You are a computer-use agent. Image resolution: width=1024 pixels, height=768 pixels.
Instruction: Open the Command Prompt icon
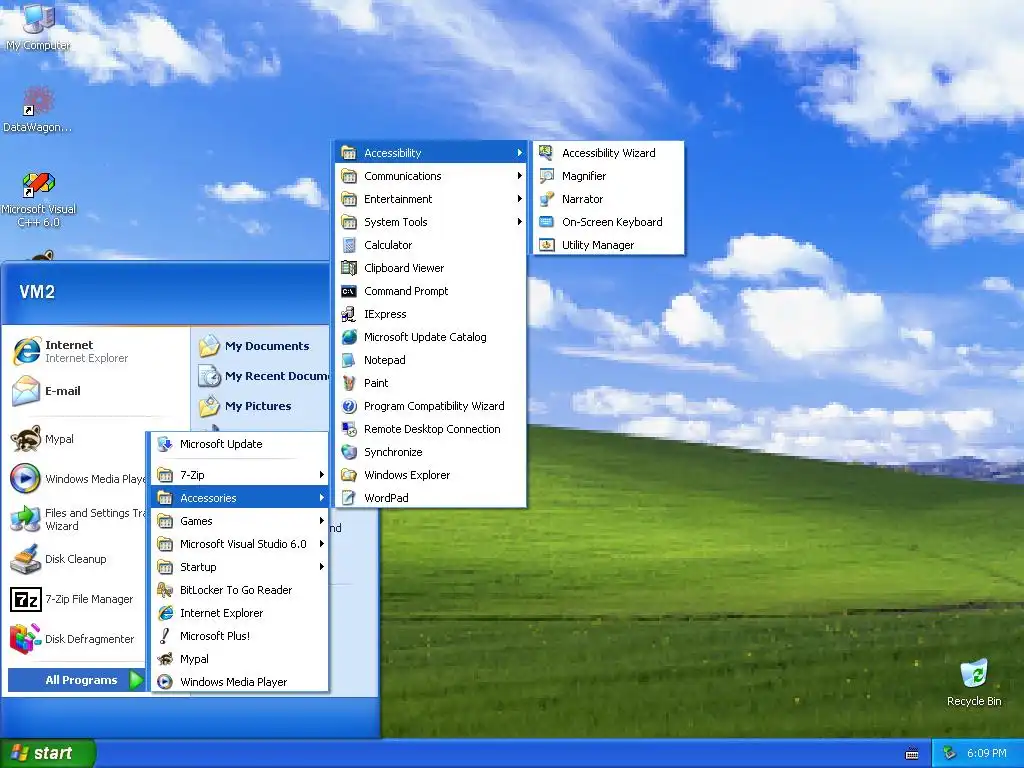[x=349, y=291]
